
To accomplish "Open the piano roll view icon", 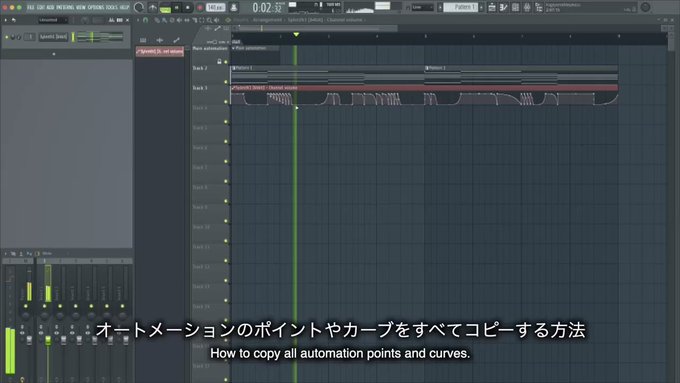I will pos(503,7).
